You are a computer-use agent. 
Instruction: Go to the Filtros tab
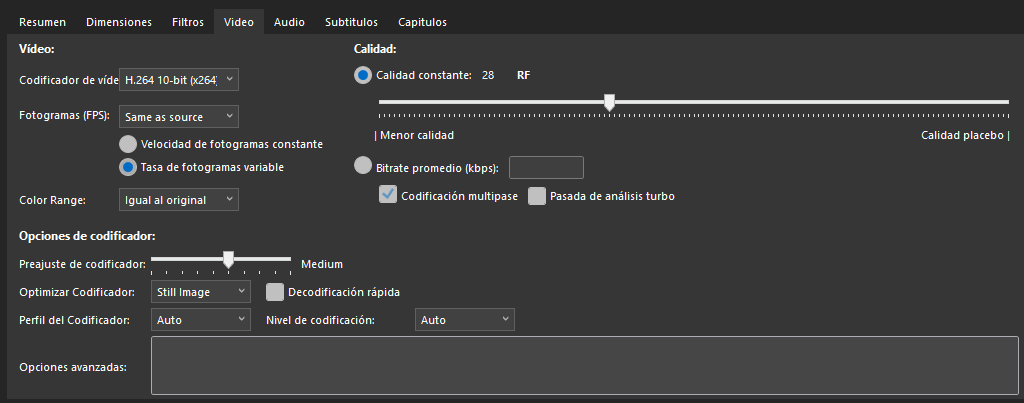click(x=187, y=22)
